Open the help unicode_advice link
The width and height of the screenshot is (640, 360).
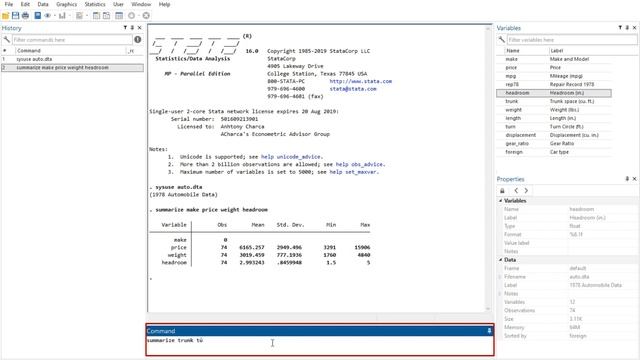click(291, 157)
